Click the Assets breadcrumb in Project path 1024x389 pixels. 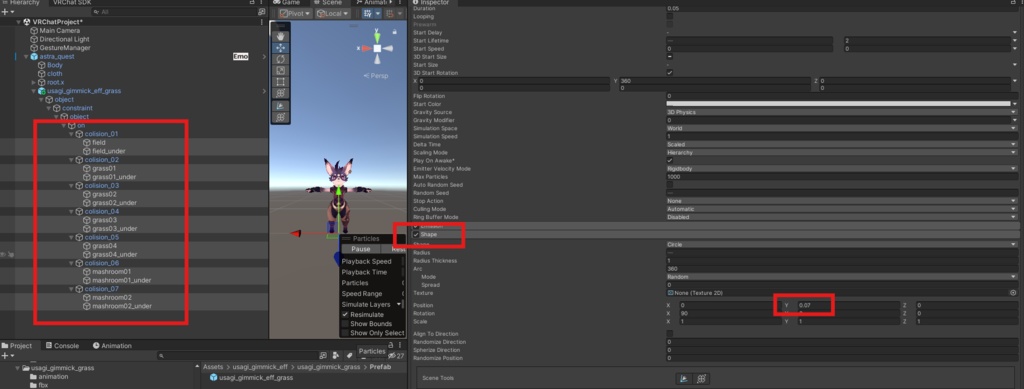(x=213, y=367)
